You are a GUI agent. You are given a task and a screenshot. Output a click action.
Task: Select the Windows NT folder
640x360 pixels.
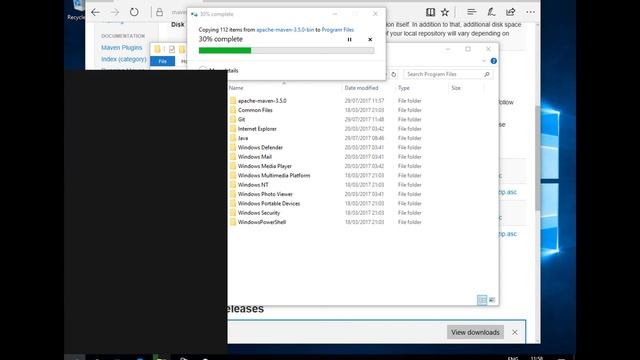pos(253,185)
